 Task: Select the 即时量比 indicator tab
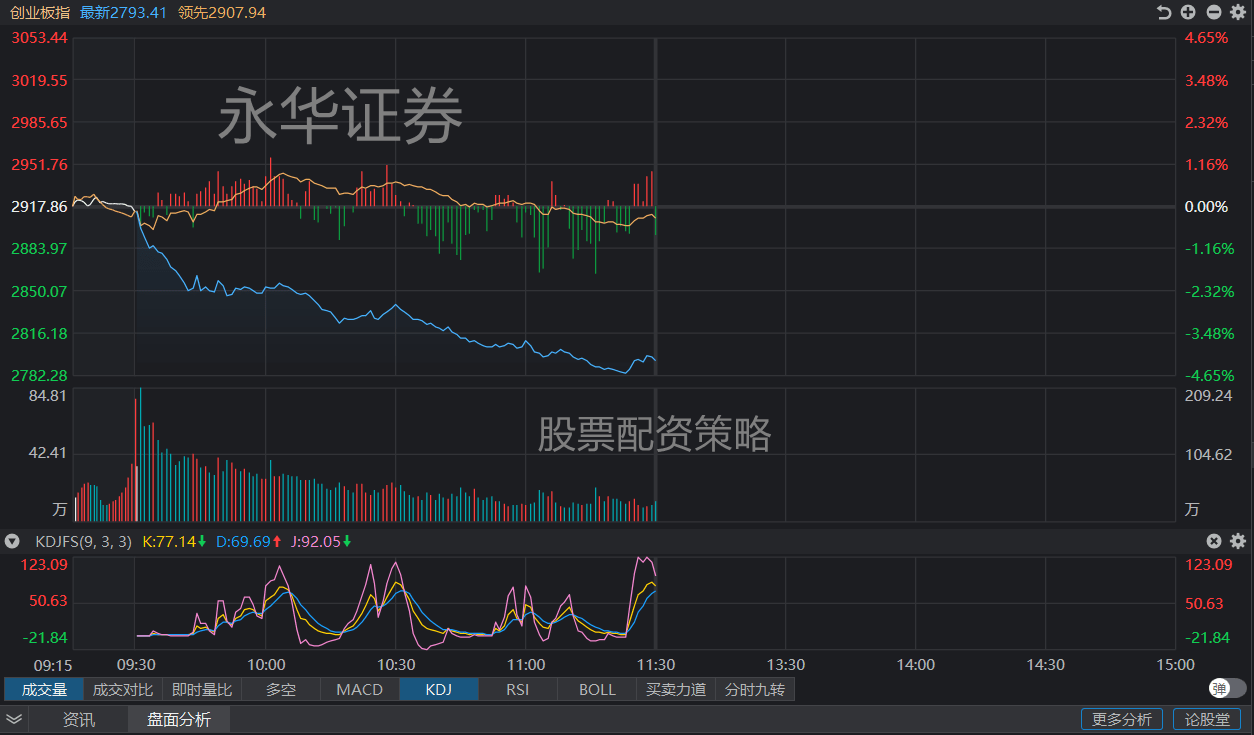[202, 689]
